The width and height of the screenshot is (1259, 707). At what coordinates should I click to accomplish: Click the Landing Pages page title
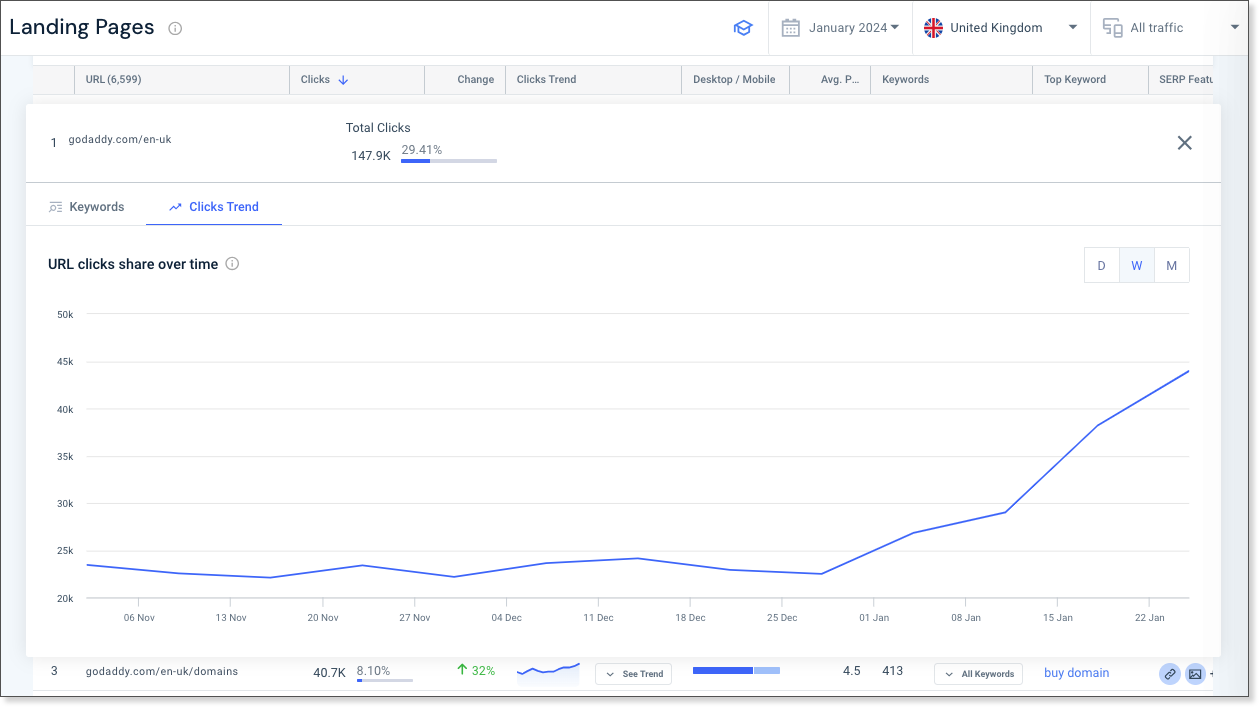coord(82,28)
